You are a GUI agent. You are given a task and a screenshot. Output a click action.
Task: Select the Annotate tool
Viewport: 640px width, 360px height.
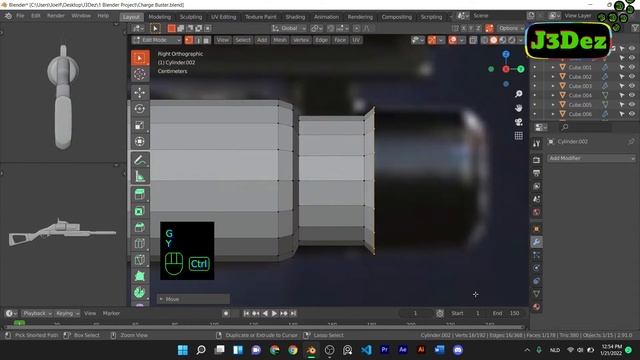[x=140, y=160]
